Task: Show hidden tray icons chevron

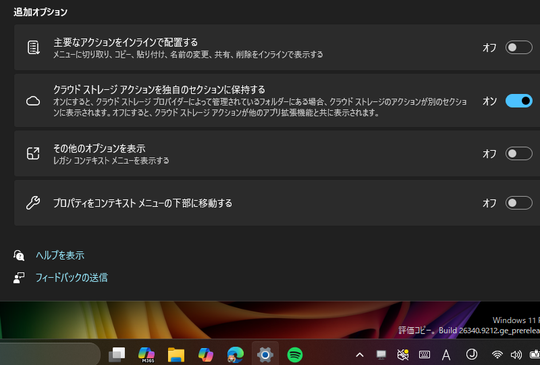Action: coord(360,355)
